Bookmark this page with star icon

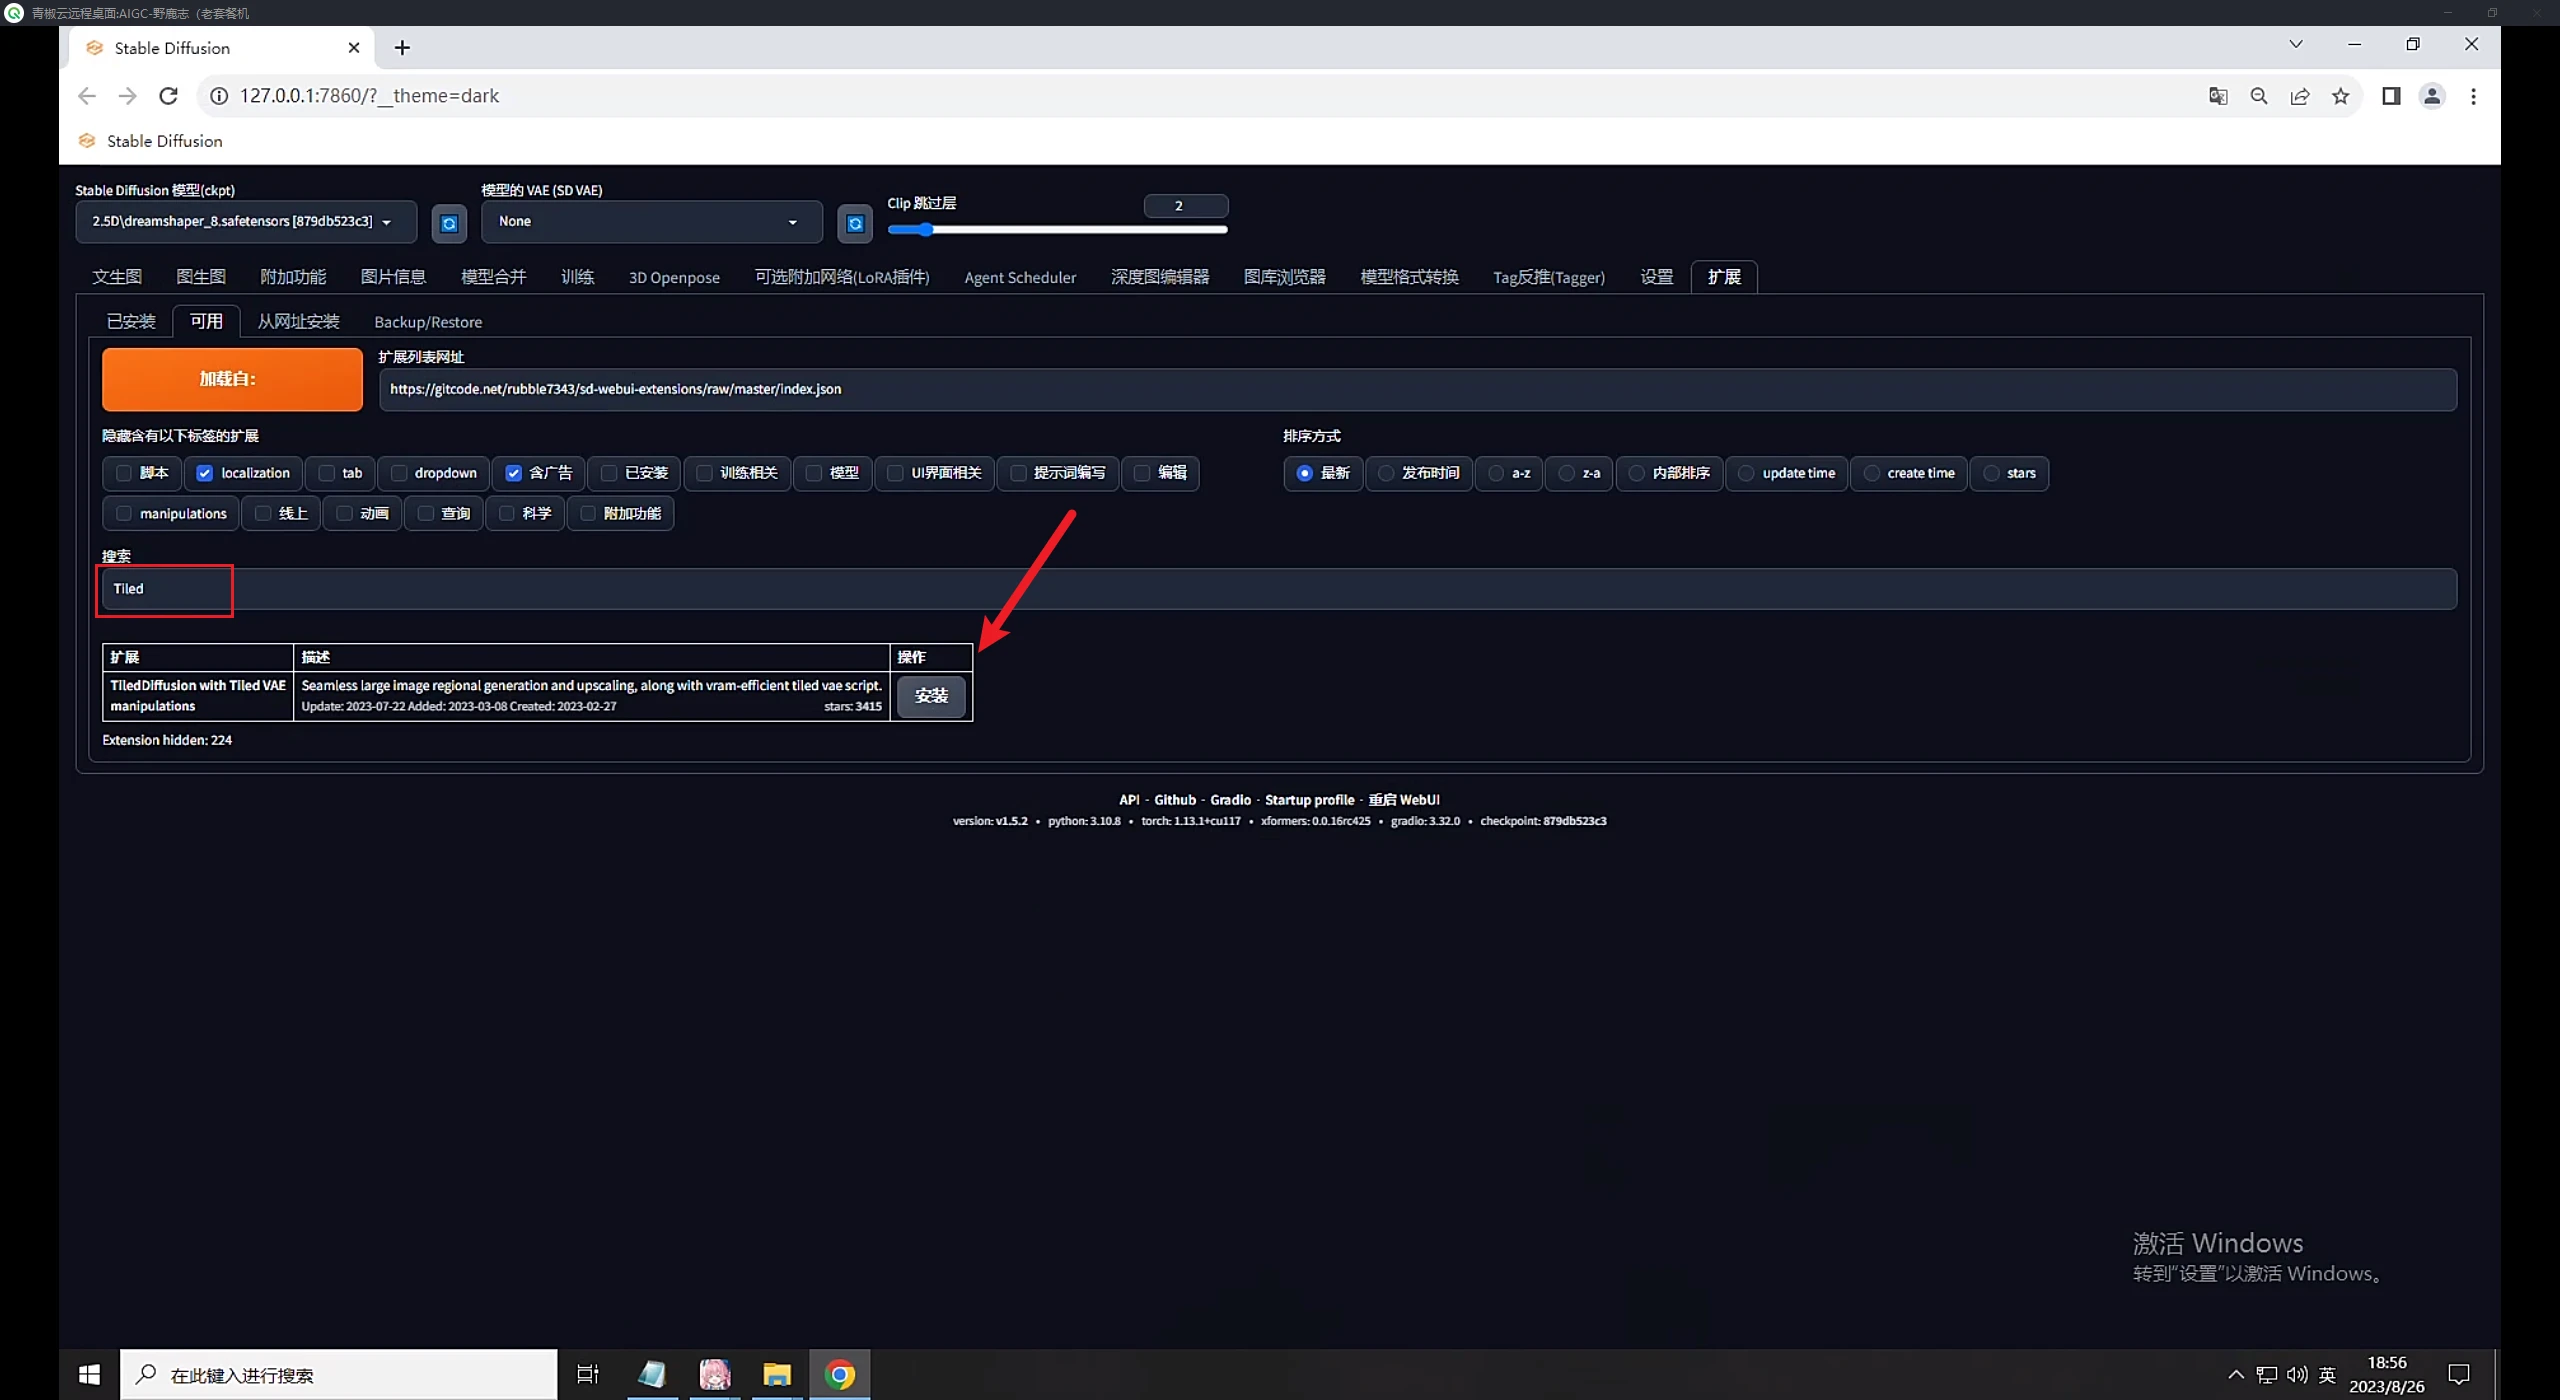click(2341, 96)
